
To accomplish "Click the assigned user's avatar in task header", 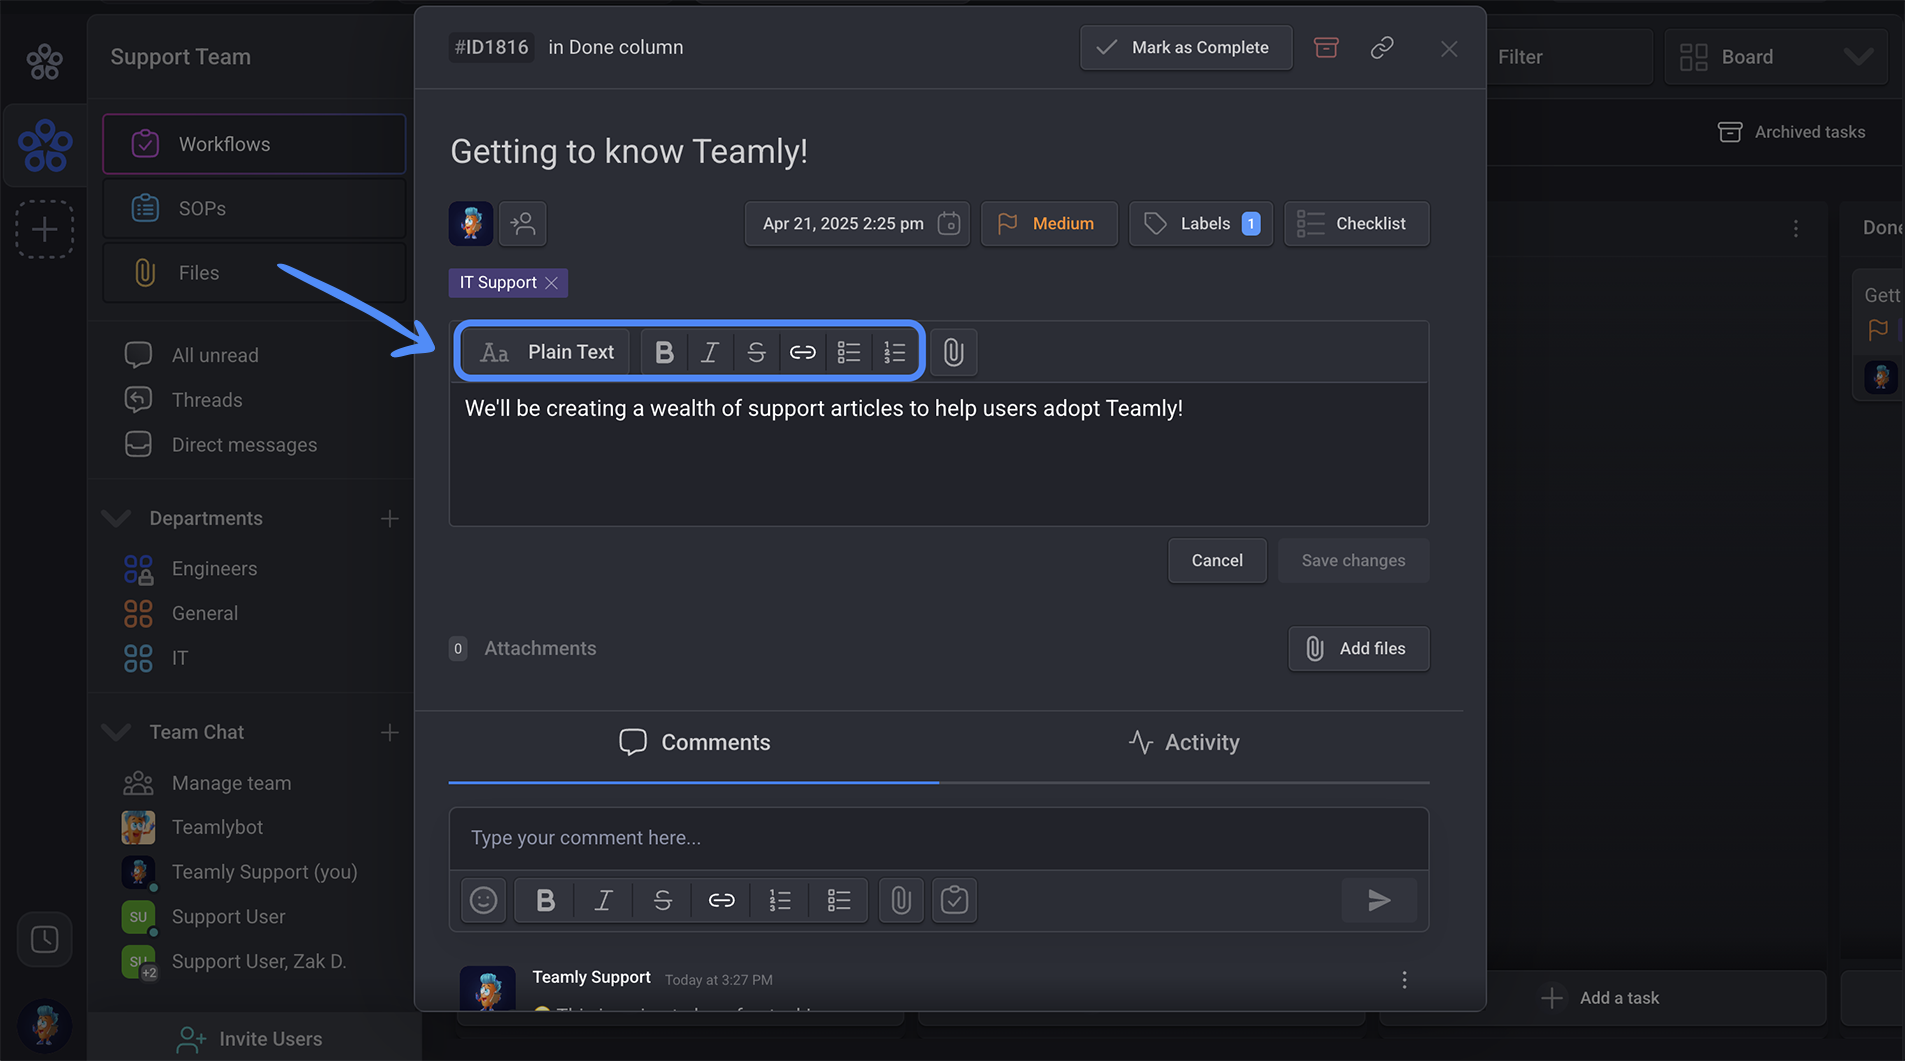I will [470, 223].
